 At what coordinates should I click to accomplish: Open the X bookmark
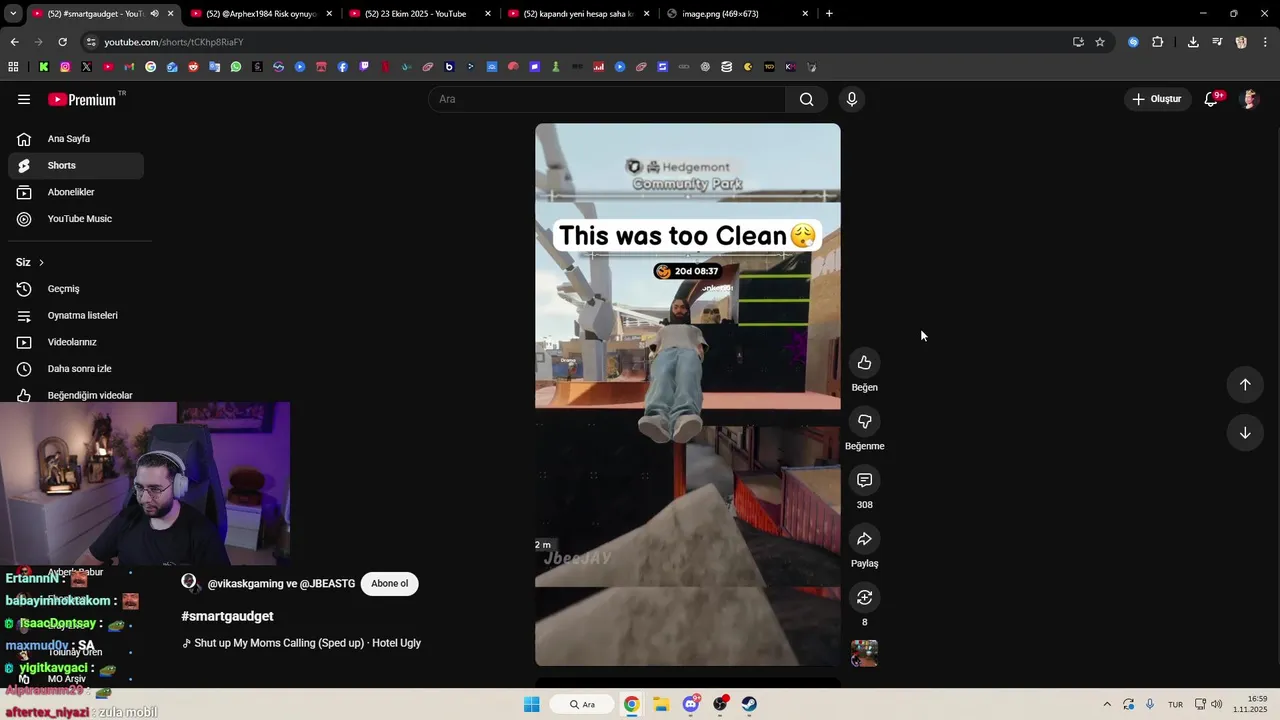(x=86, y=67)
